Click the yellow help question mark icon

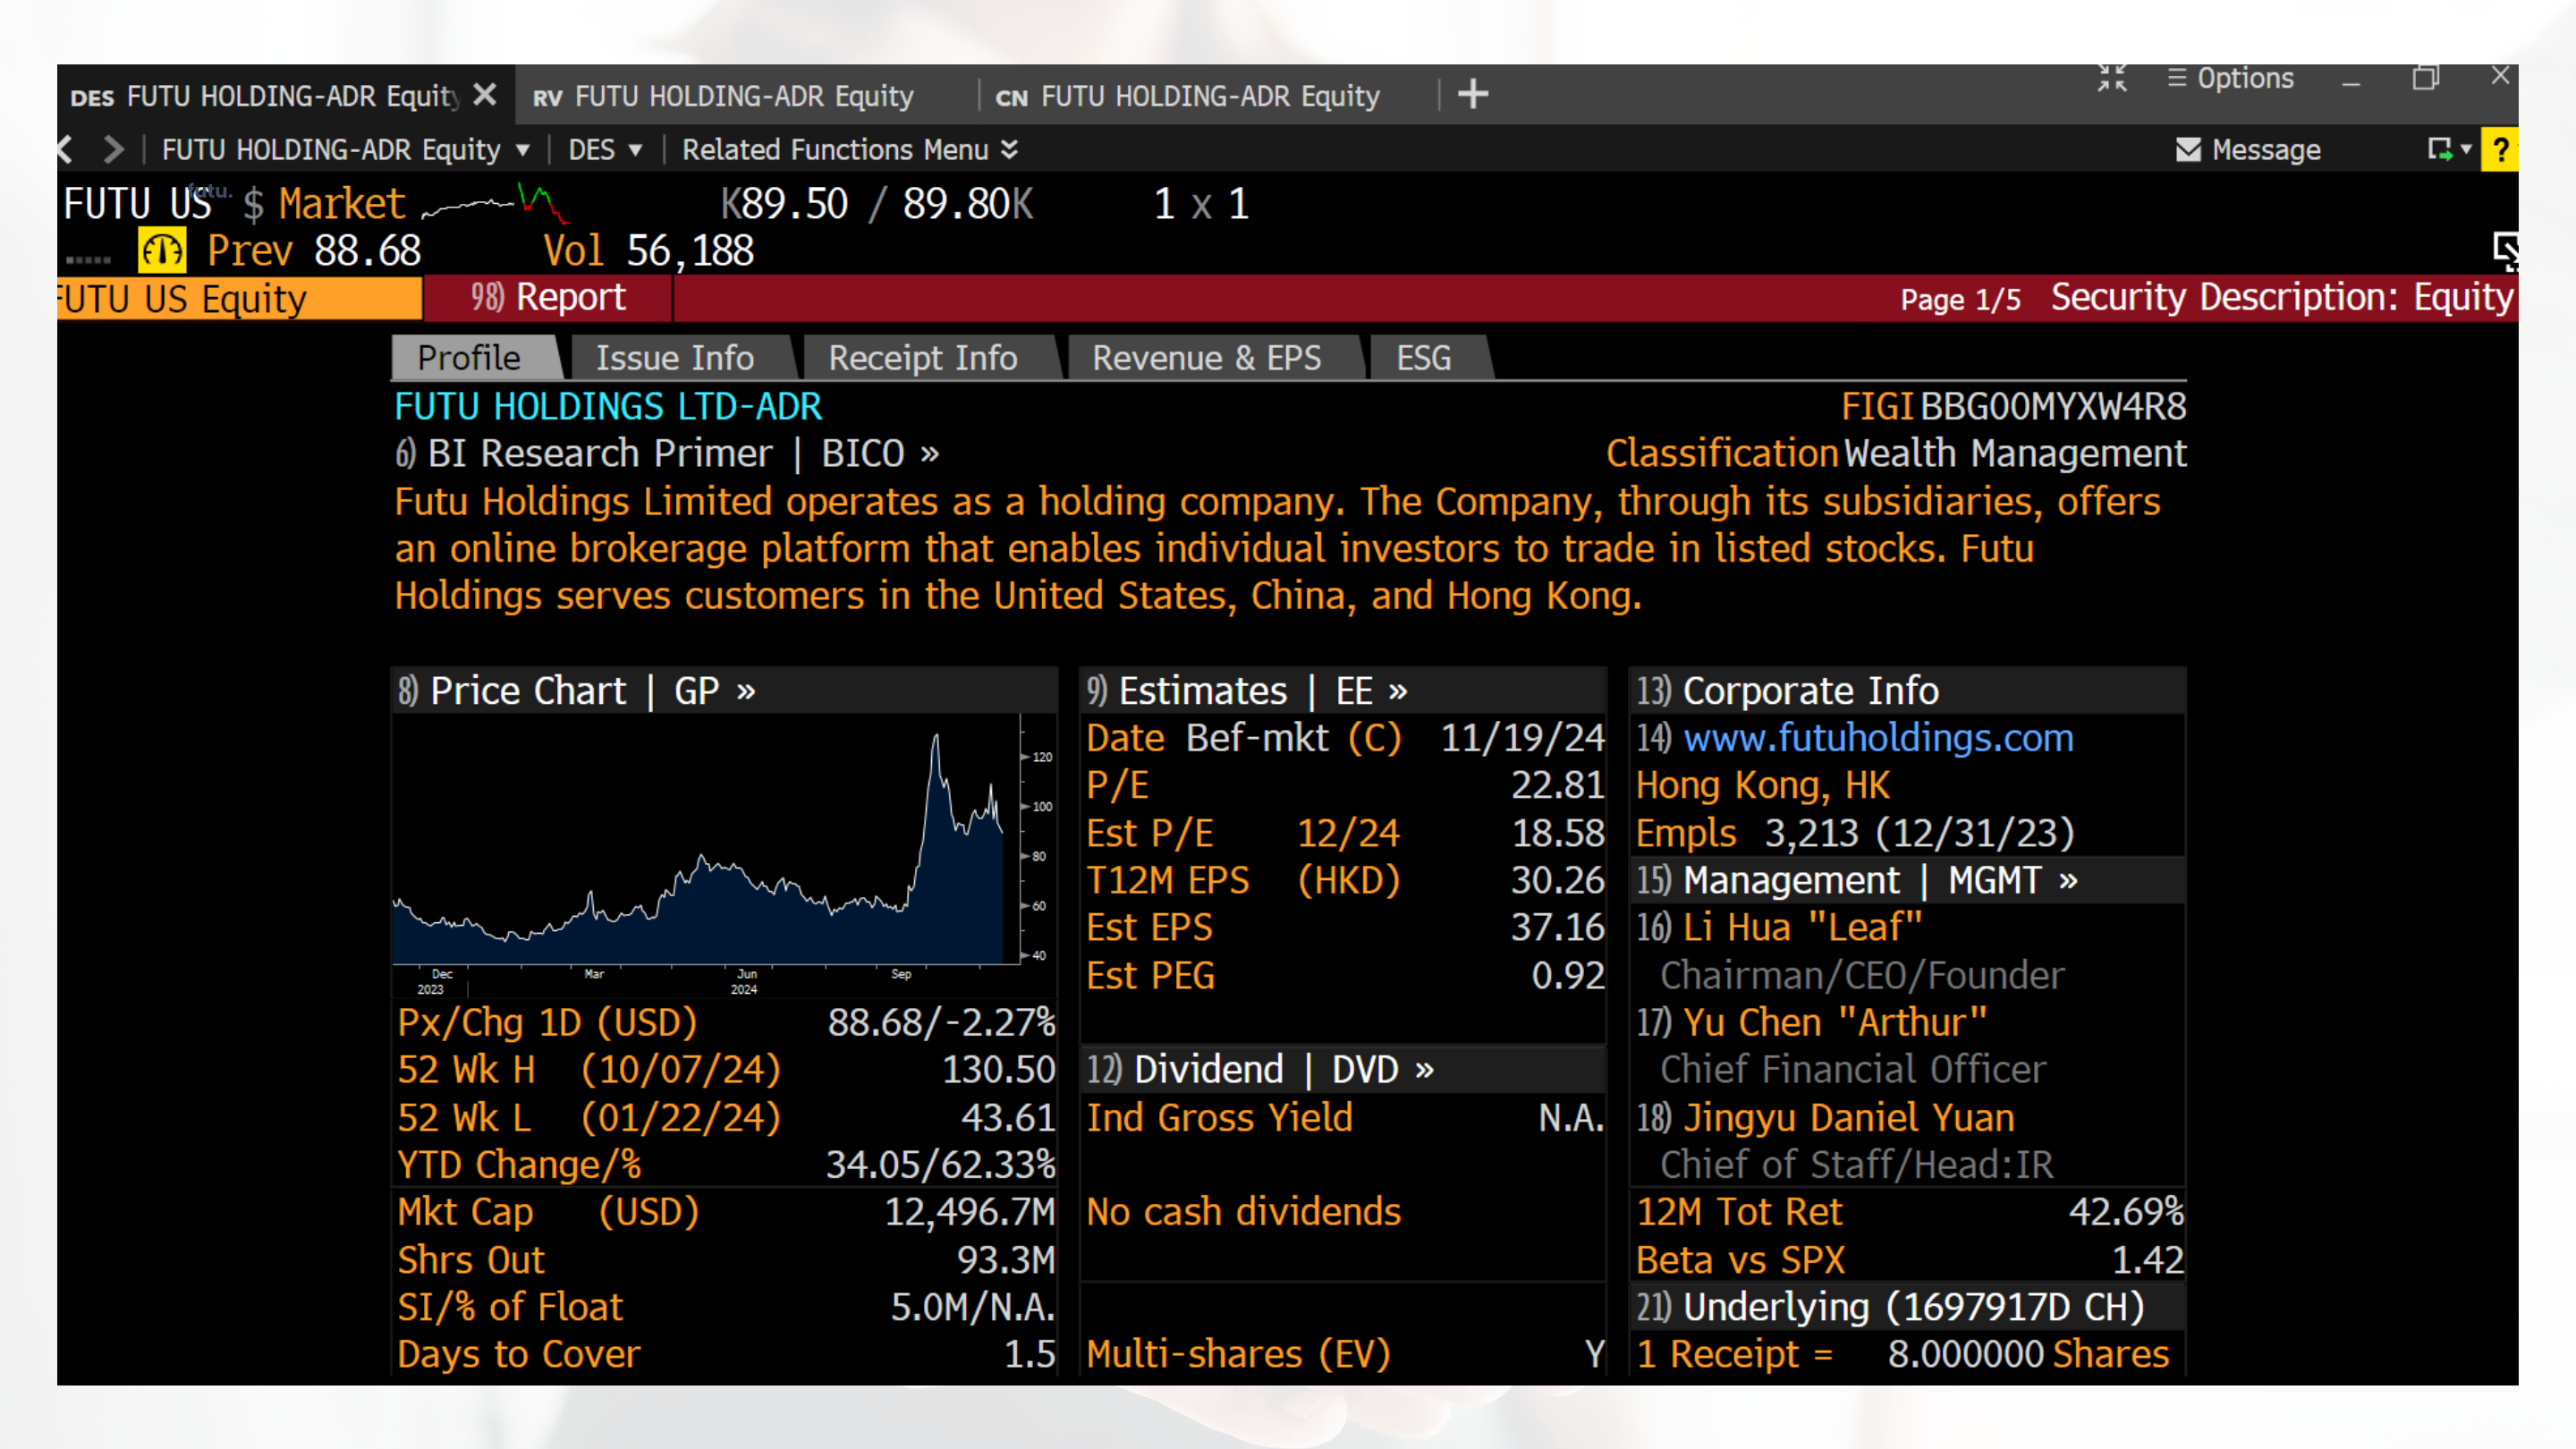[2499, 150]
